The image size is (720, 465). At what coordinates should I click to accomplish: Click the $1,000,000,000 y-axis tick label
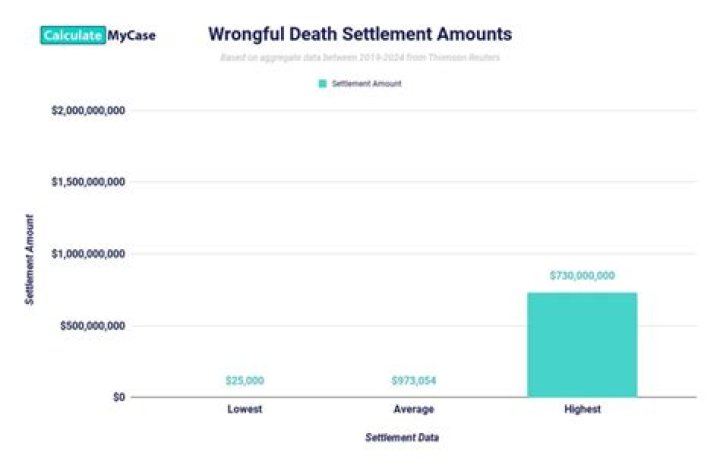point(88,254)
